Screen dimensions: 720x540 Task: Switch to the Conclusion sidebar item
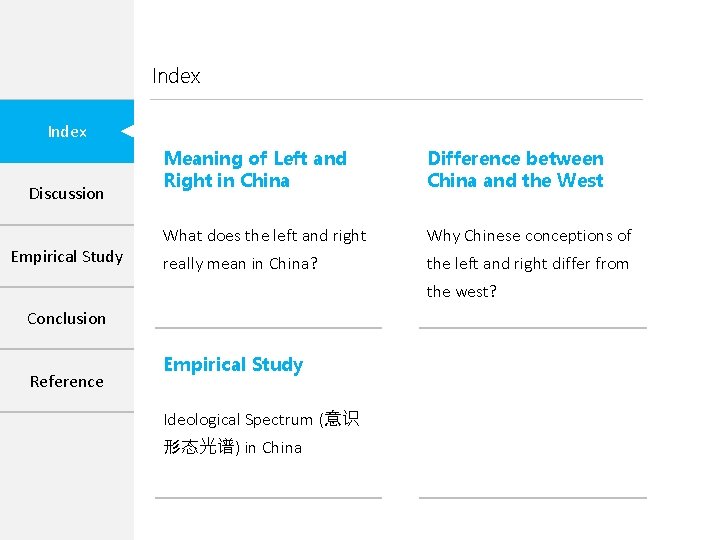point(66,319)
